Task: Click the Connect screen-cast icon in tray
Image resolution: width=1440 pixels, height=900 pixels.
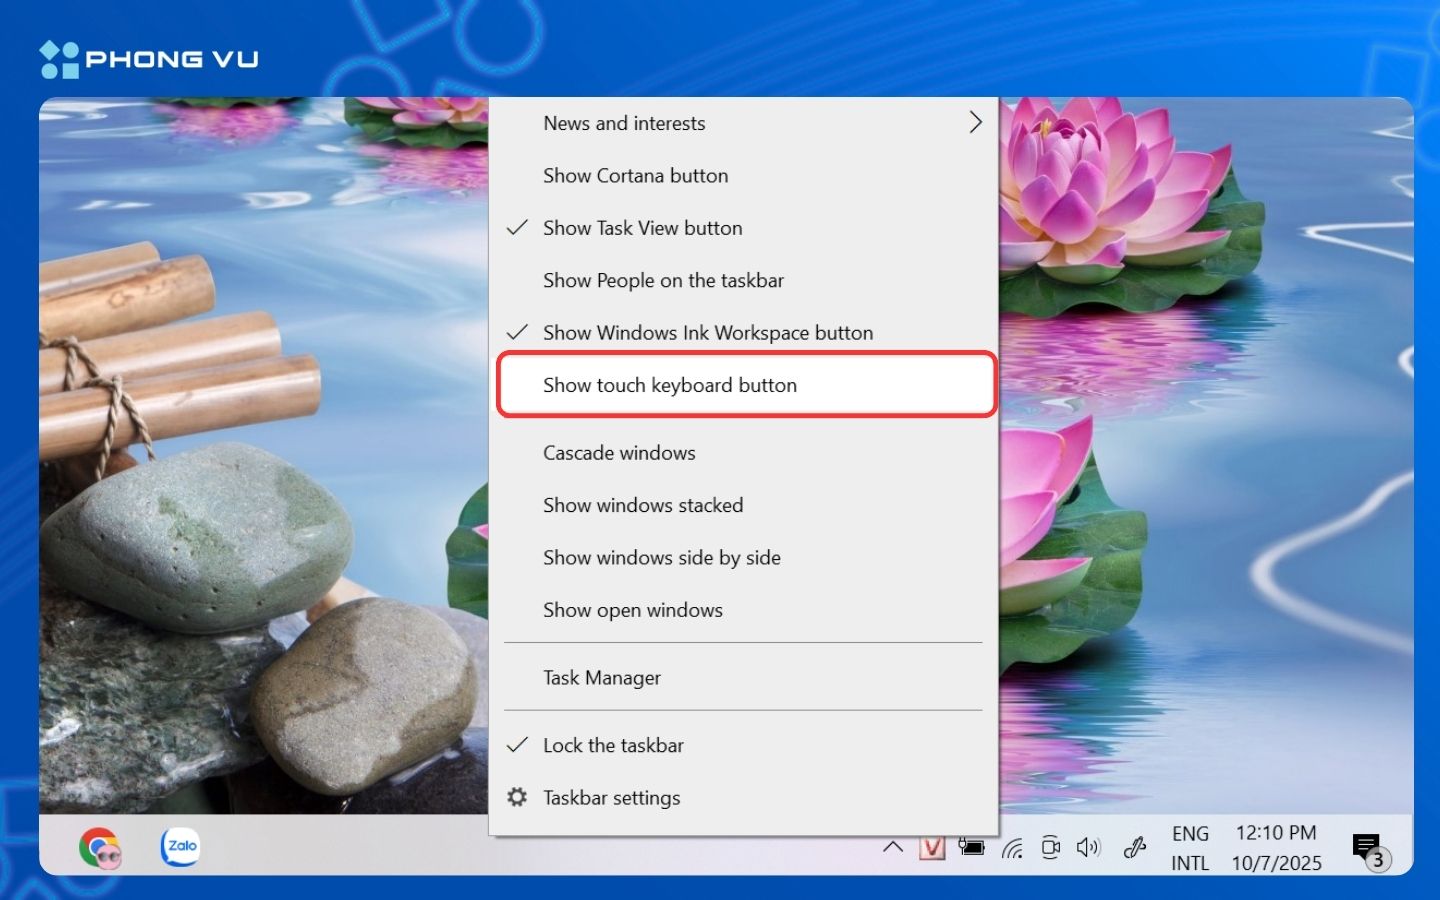Action: (x=1050, y=847)
